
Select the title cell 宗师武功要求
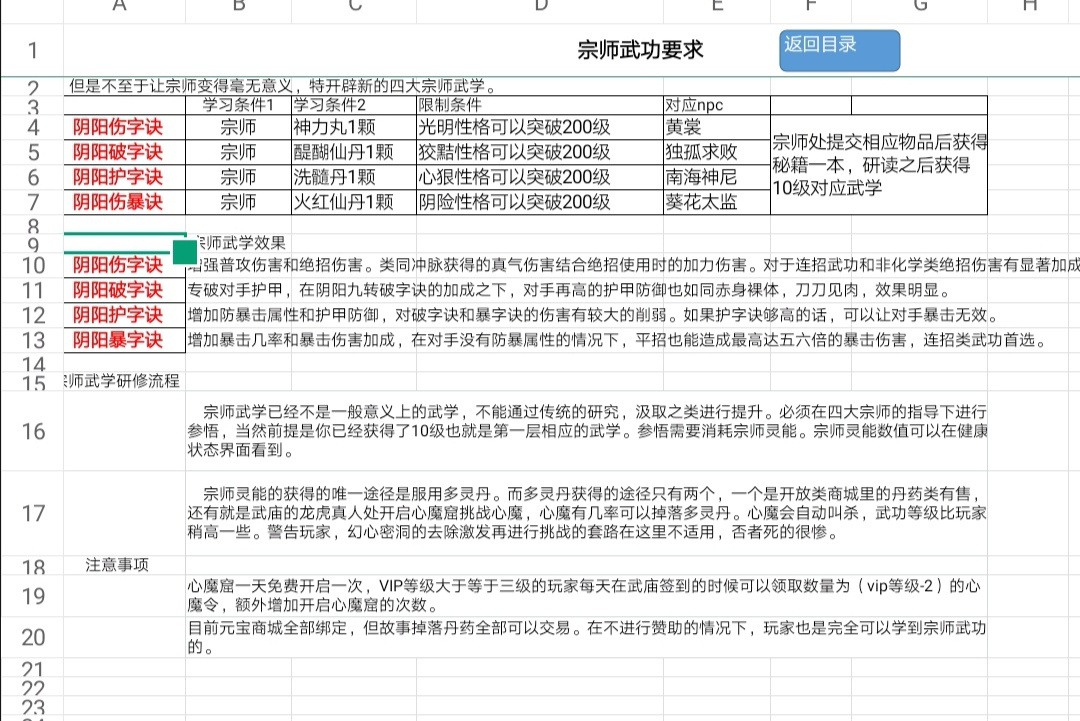click(640, 50)
